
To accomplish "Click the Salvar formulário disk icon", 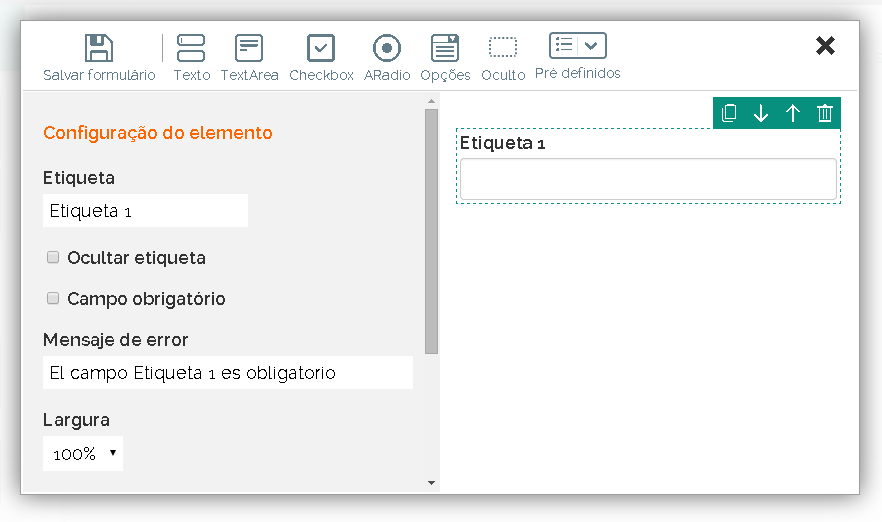I will click(98, 48).
